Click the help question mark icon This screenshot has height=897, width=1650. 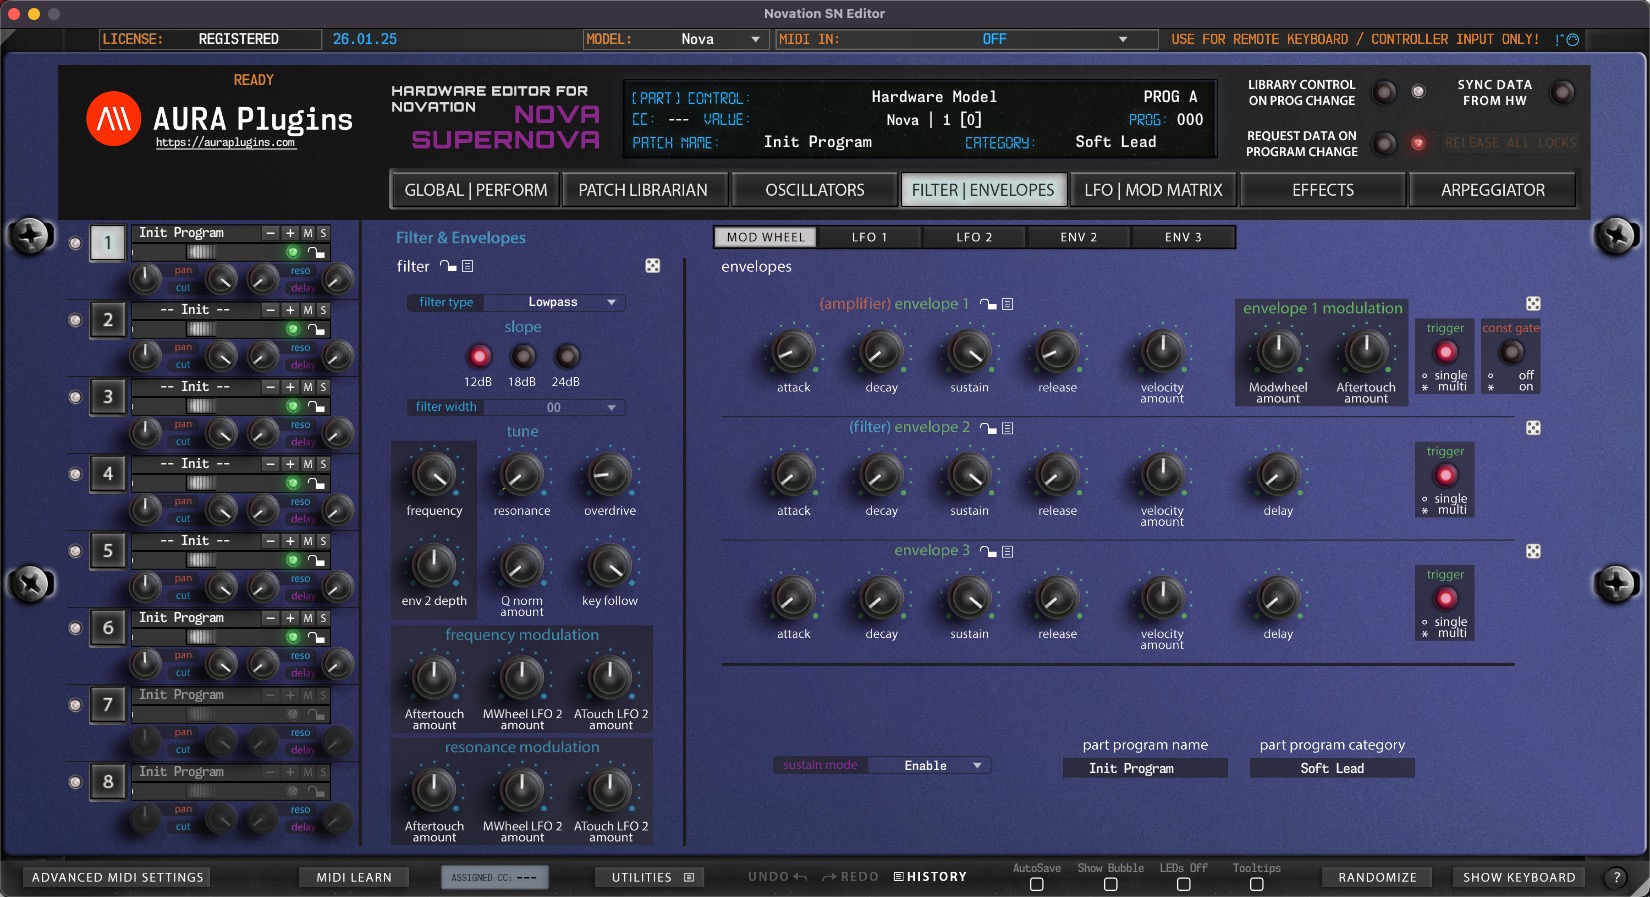coord(1615,877)
